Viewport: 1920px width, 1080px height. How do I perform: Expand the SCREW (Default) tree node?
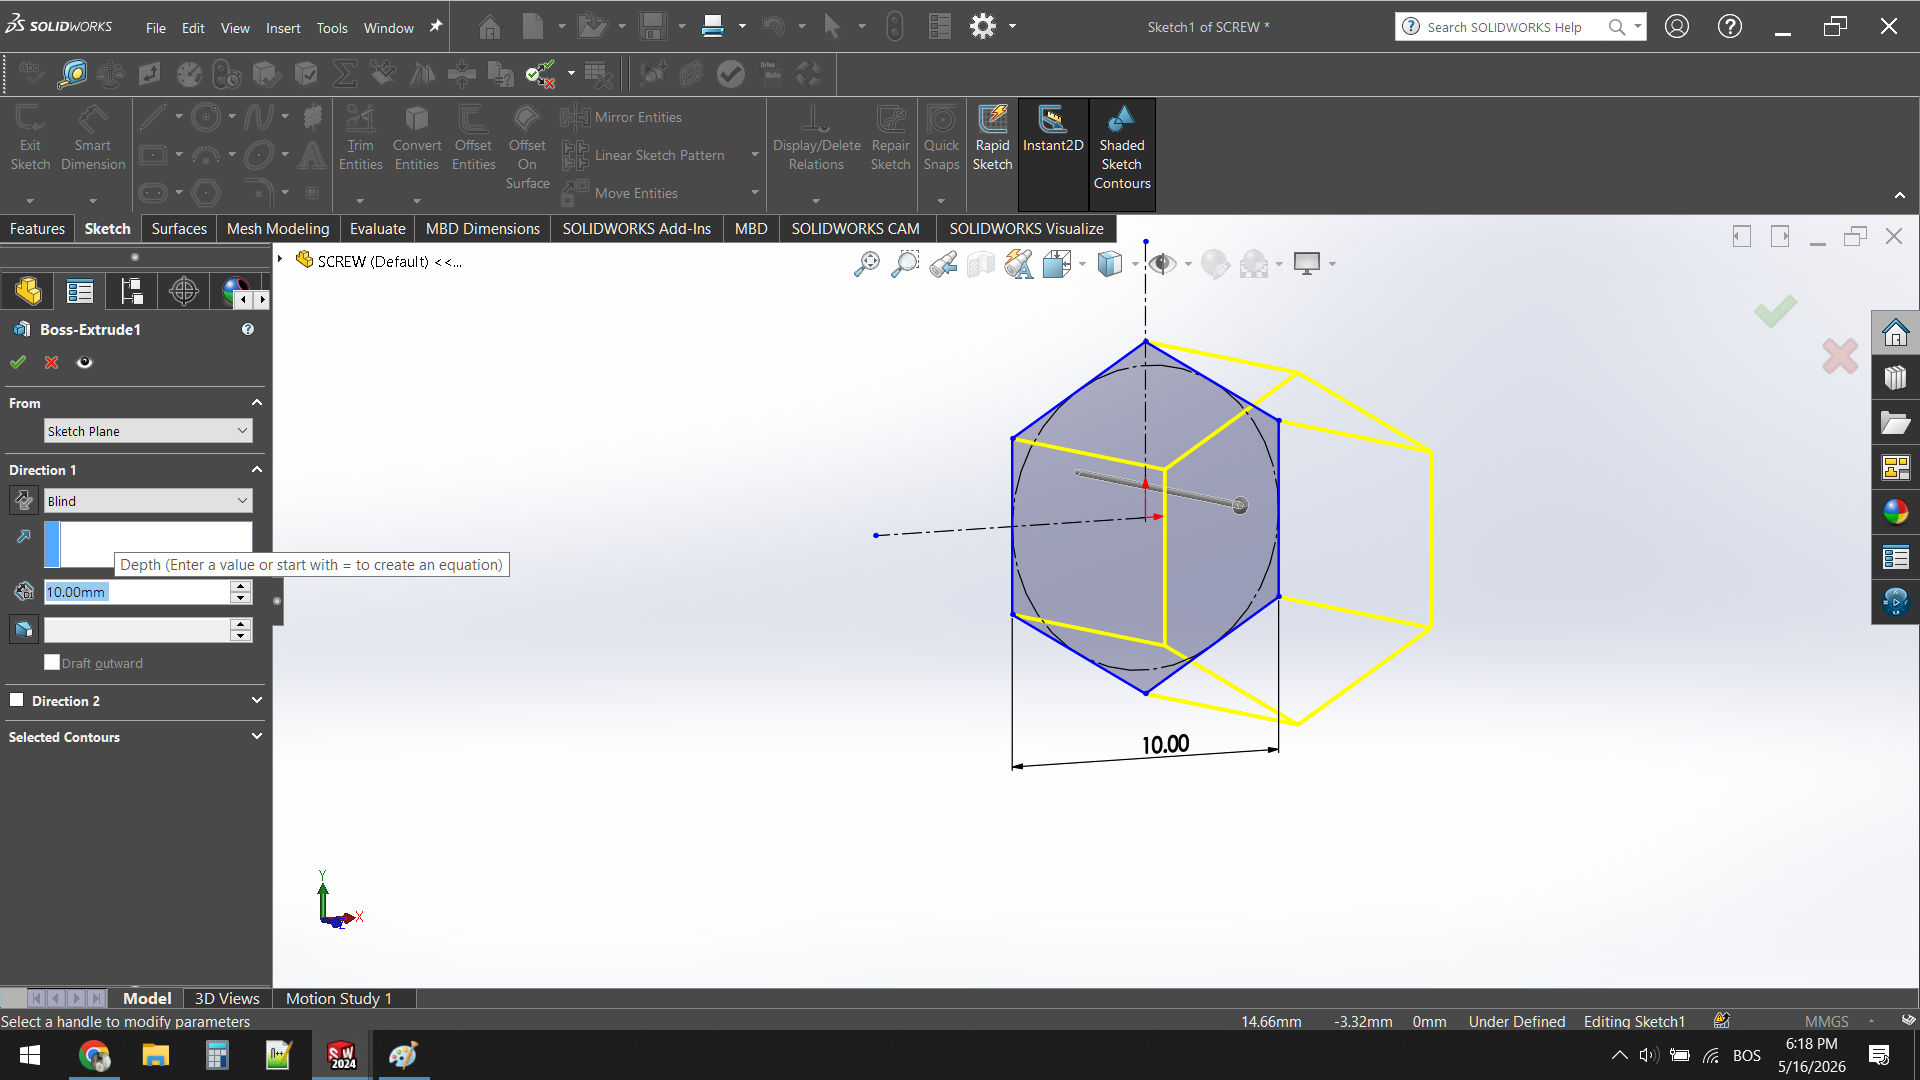click(x=280, y=260)
